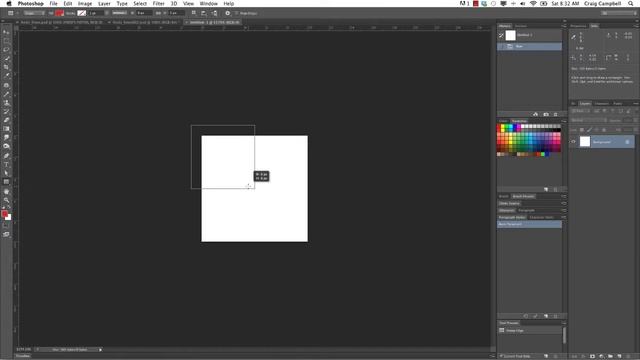
Task: Open the Filter menu
Action: coord(158,3)
